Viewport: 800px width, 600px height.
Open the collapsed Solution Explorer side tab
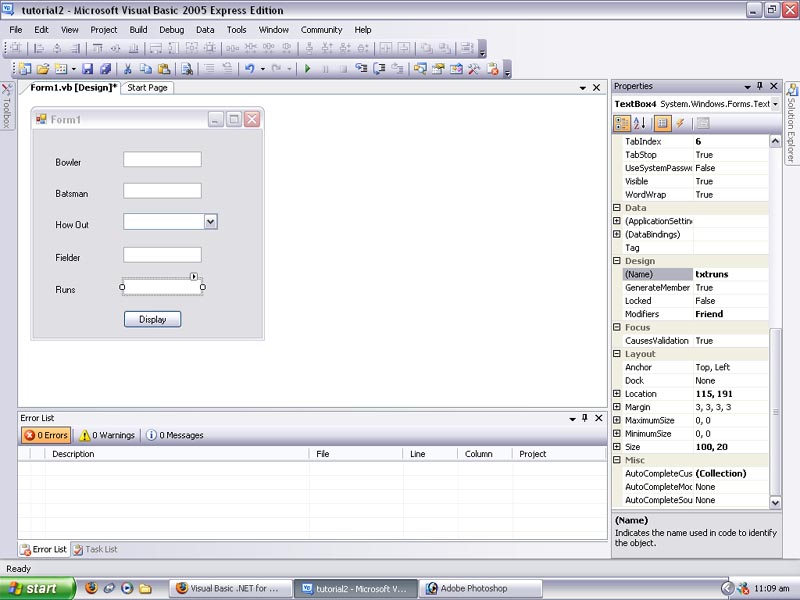point(792,123)
